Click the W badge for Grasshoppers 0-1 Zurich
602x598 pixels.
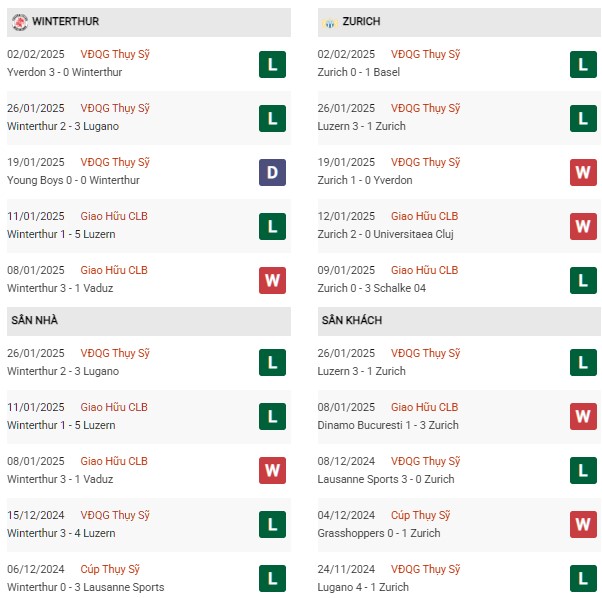[x=583, y=524]
